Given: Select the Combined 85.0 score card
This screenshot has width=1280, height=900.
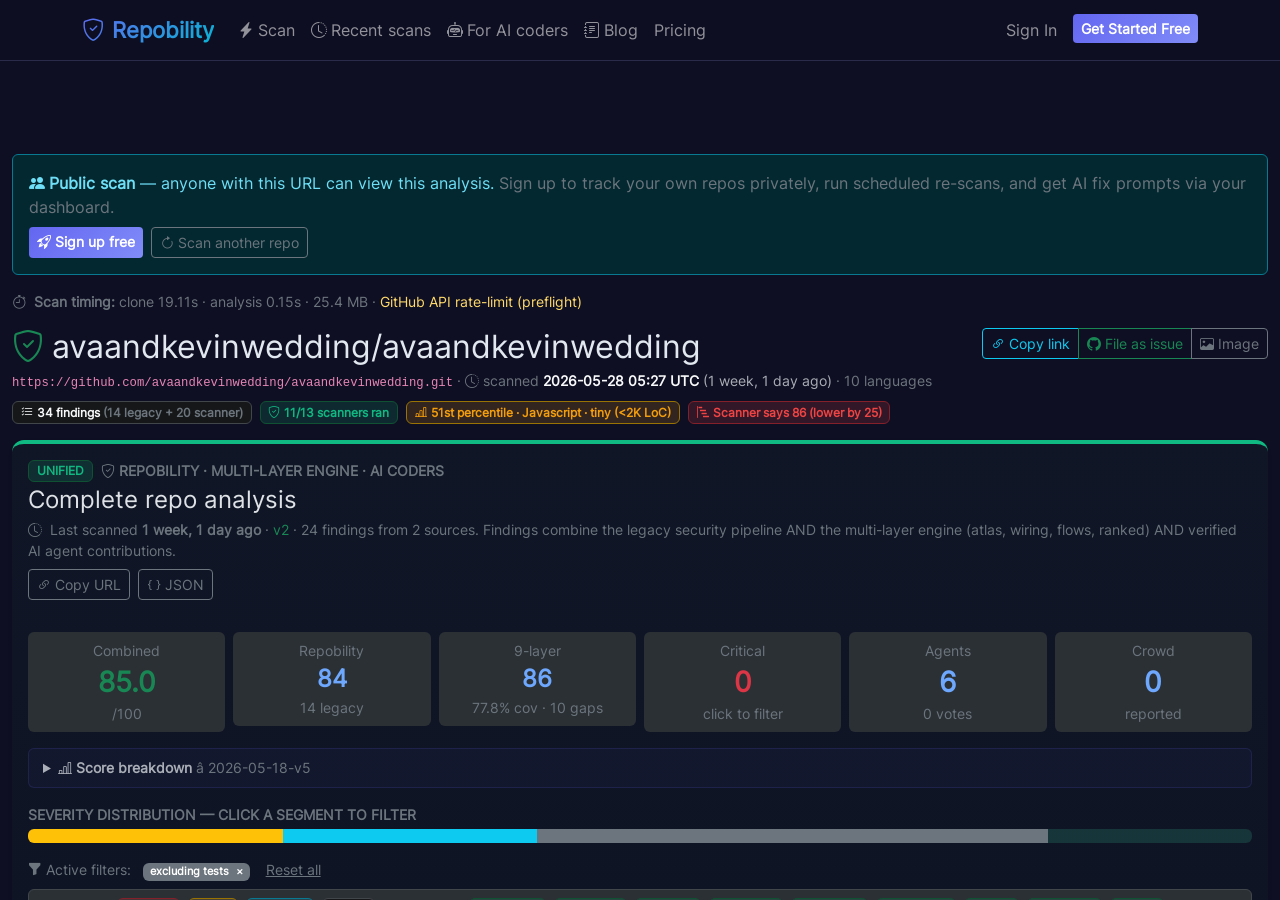Looking at the screenshot, I should [126, 682].
